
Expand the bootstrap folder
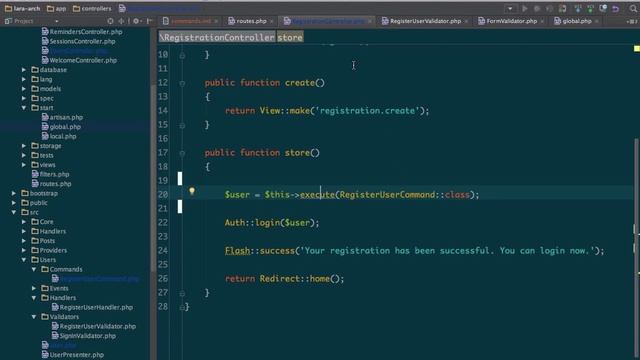(x=14, y=193)
